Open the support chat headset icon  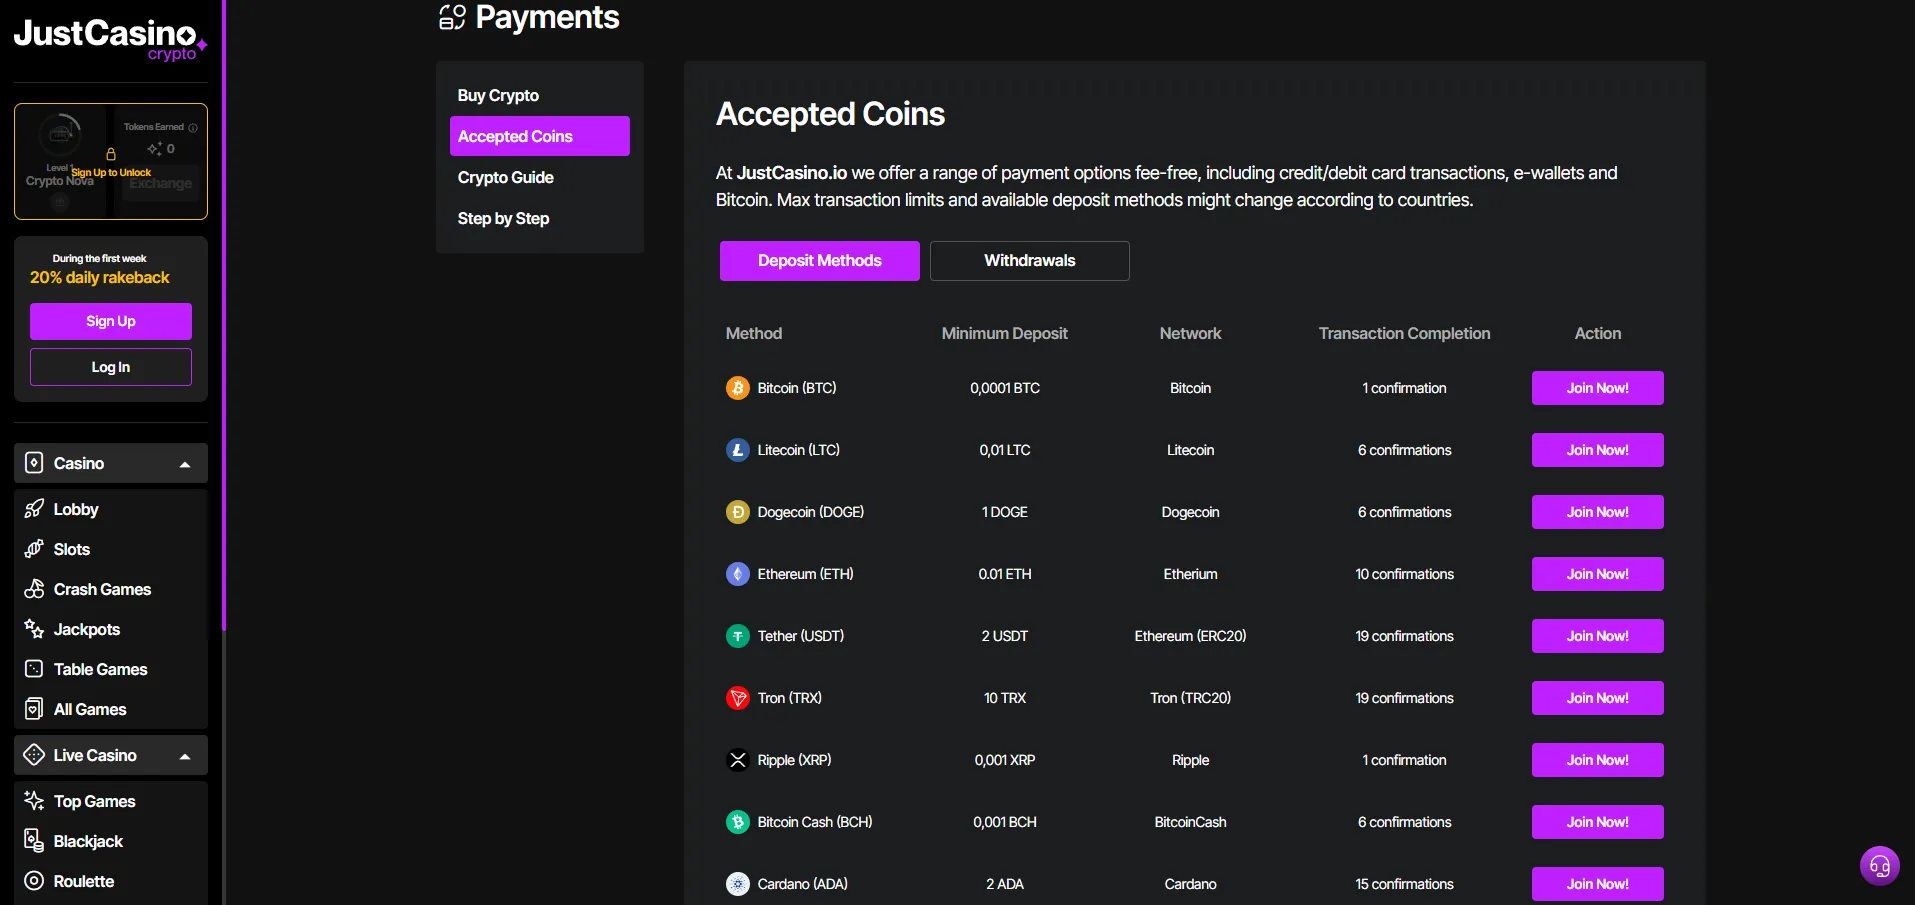tap(1879, 865)
